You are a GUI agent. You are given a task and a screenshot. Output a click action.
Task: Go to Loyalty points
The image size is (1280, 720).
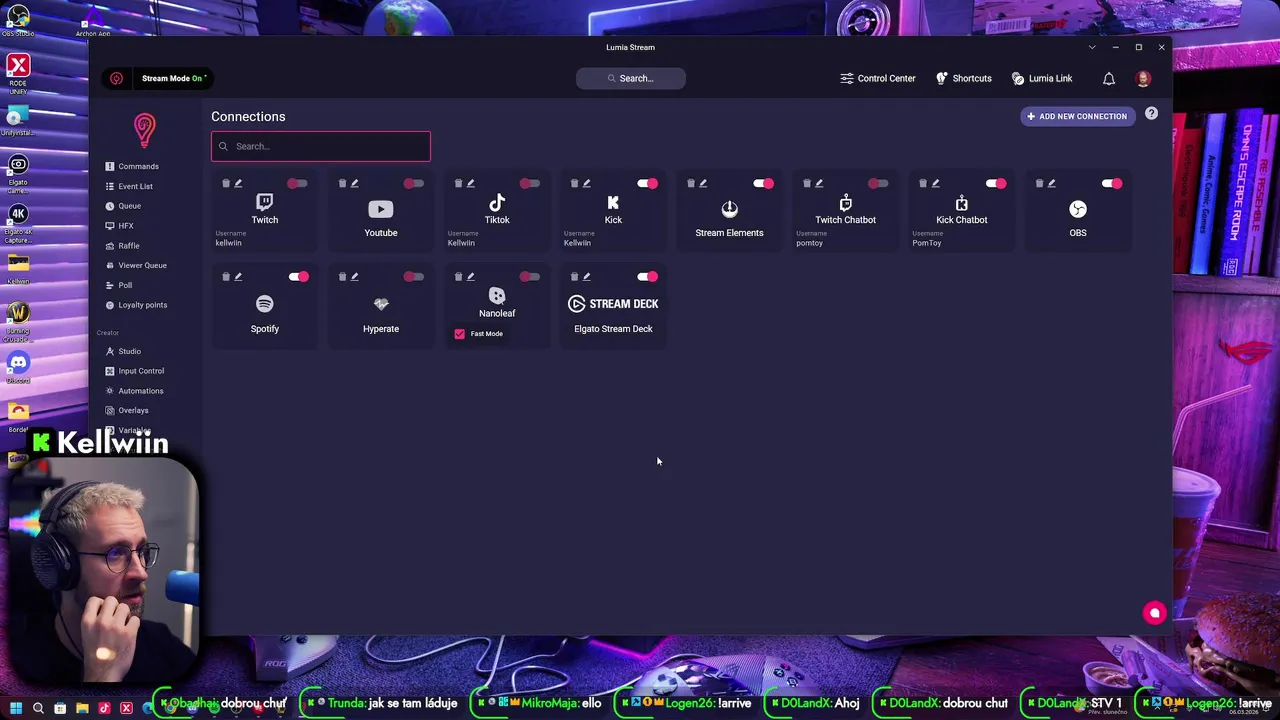point(136,305)
